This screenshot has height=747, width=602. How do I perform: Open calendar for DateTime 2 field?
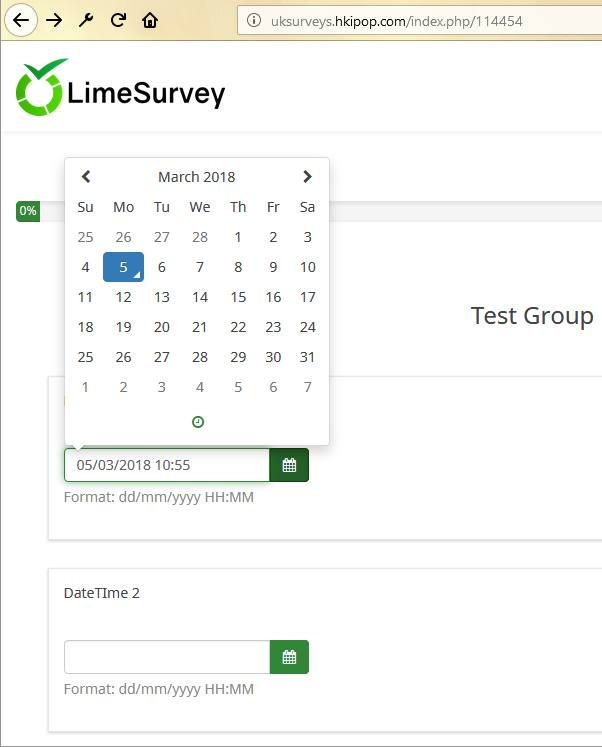(289, 657)
